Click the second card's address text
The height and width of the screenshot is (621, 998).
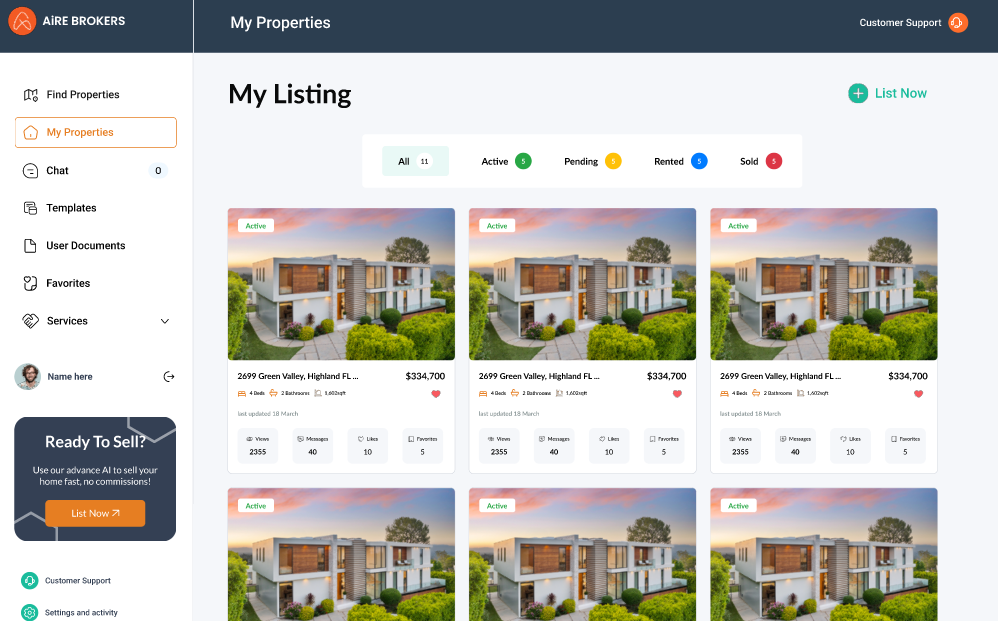(x=539, y=377)
